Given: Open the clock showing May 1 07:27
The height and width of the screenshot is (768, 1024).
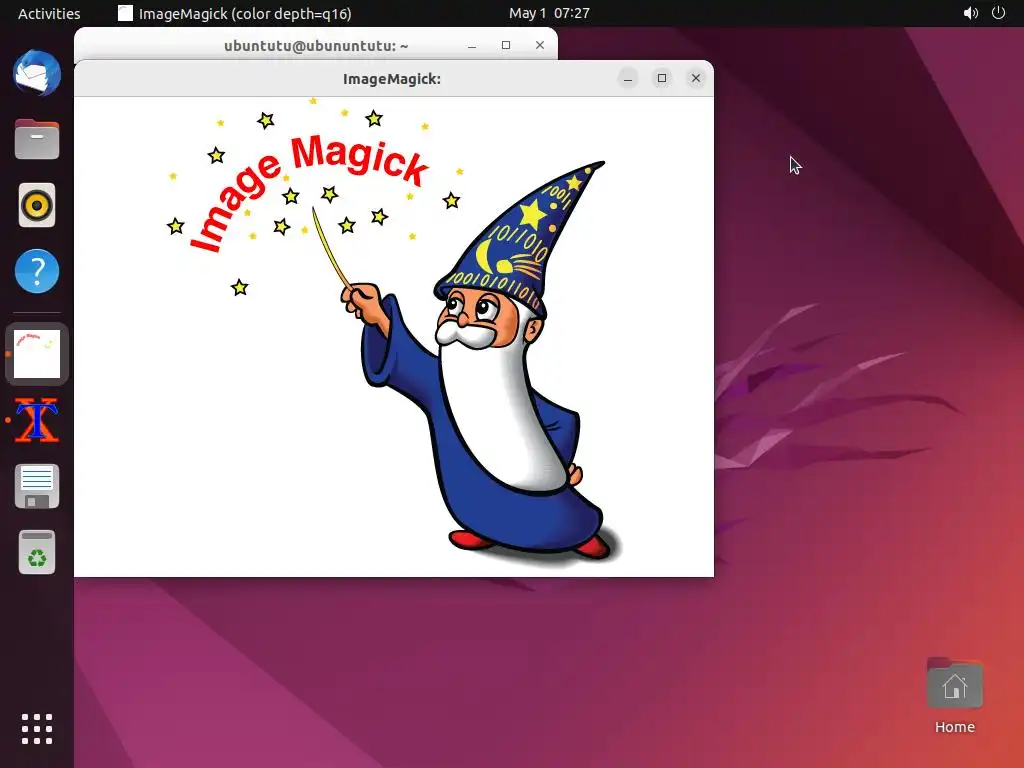Looking at the screenshot, I should click(x=549, y=13).
